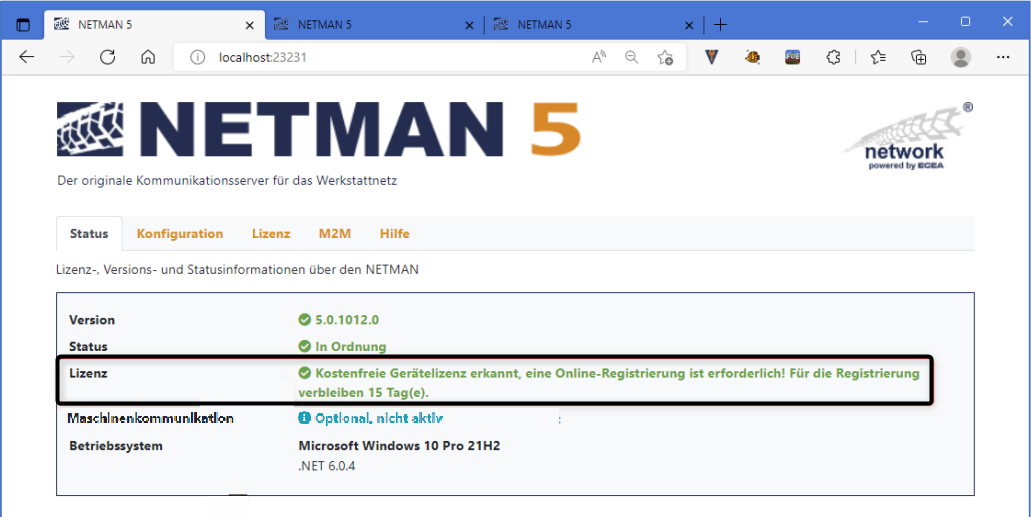Screen dimensions: 1031x517
Task: Click version number 5.0.1012.0
Action: coord(347,320)
